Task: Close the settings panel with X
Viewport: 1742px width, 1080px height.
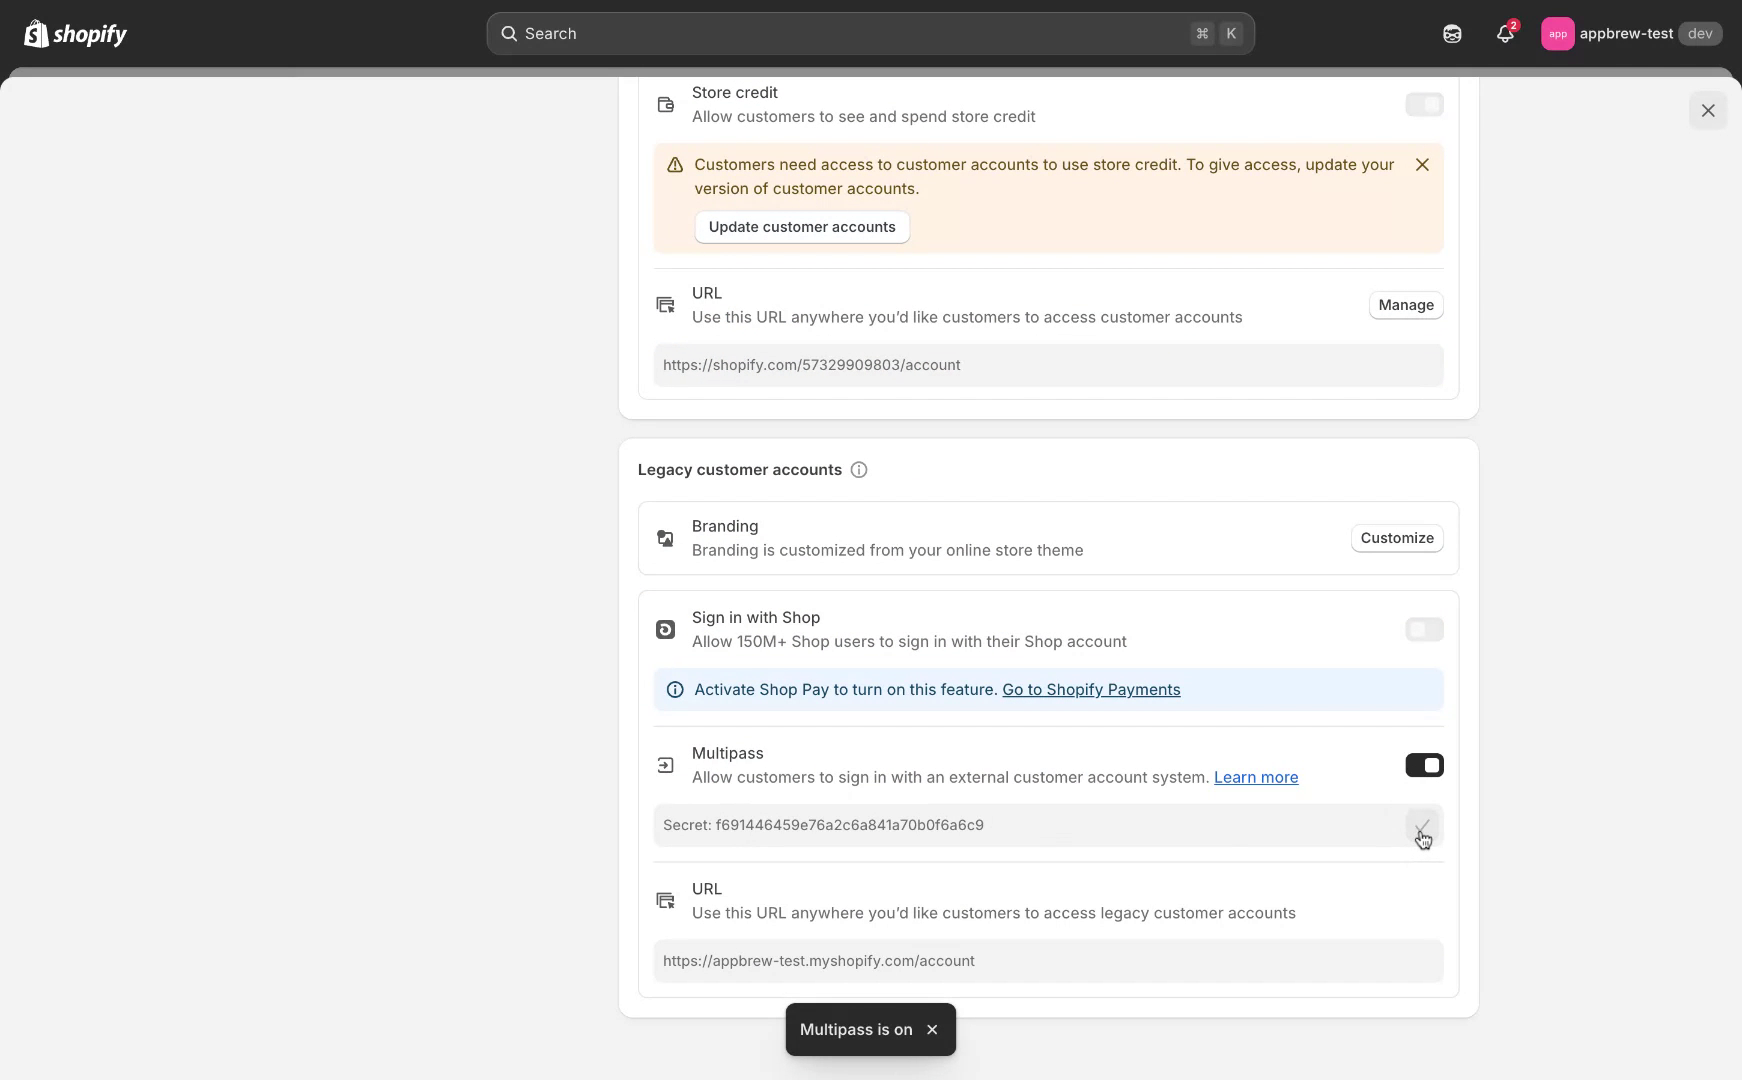Action: pos(1708,111)
